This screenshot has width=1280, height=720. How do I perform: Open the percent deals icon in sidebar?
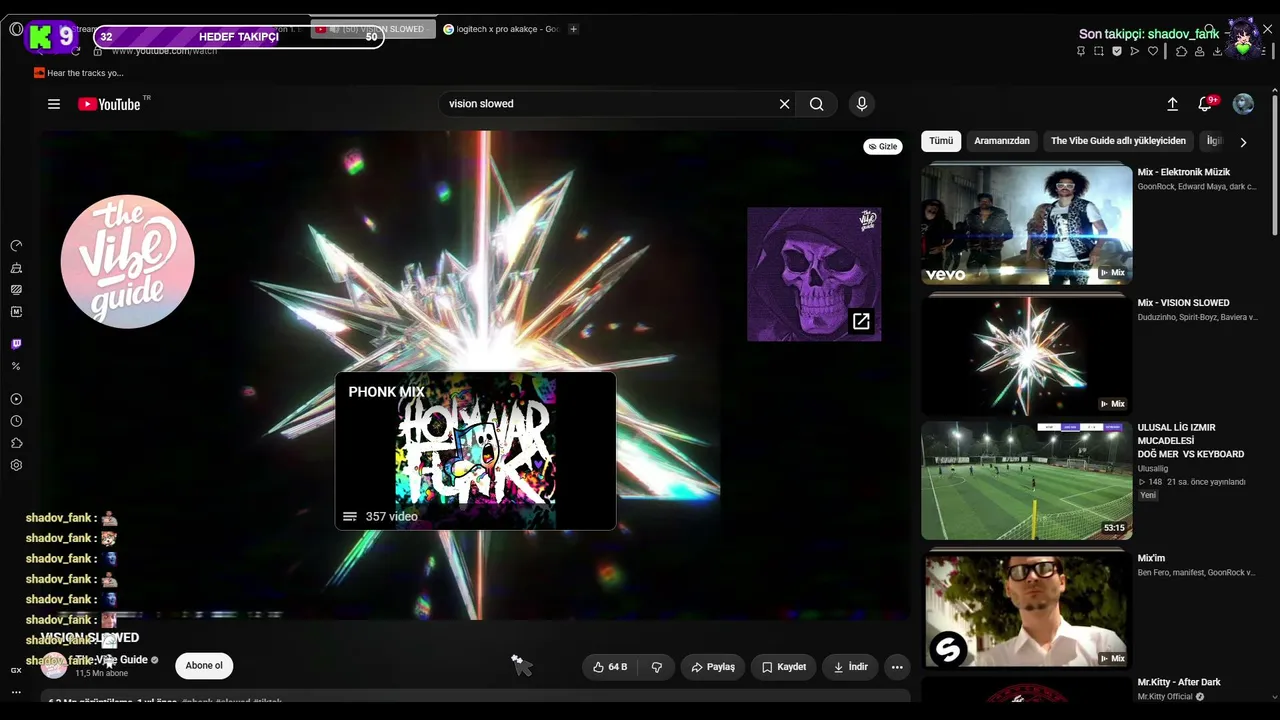coord(16,366)
